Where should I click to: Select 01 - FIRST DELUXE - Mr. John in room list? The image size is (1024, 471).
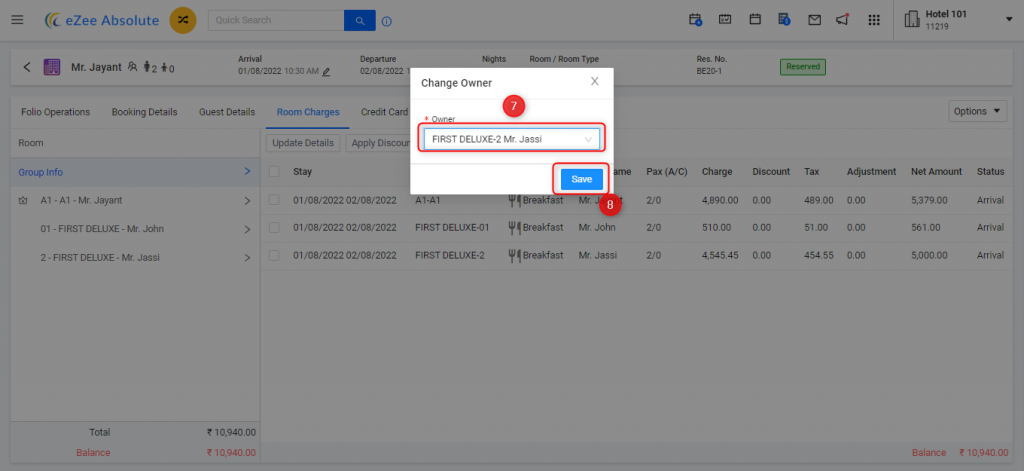click(x=135, y=229)
